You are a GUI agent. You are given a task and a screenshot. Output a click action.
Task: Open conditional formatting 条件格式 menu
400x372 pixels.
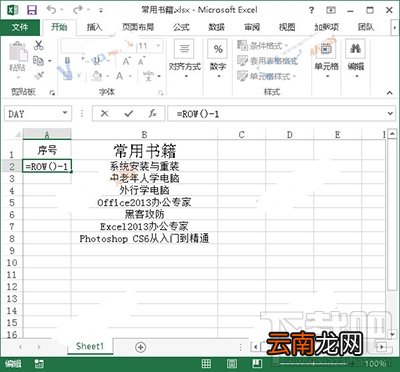pyautogui.click(x=263, y=45)
